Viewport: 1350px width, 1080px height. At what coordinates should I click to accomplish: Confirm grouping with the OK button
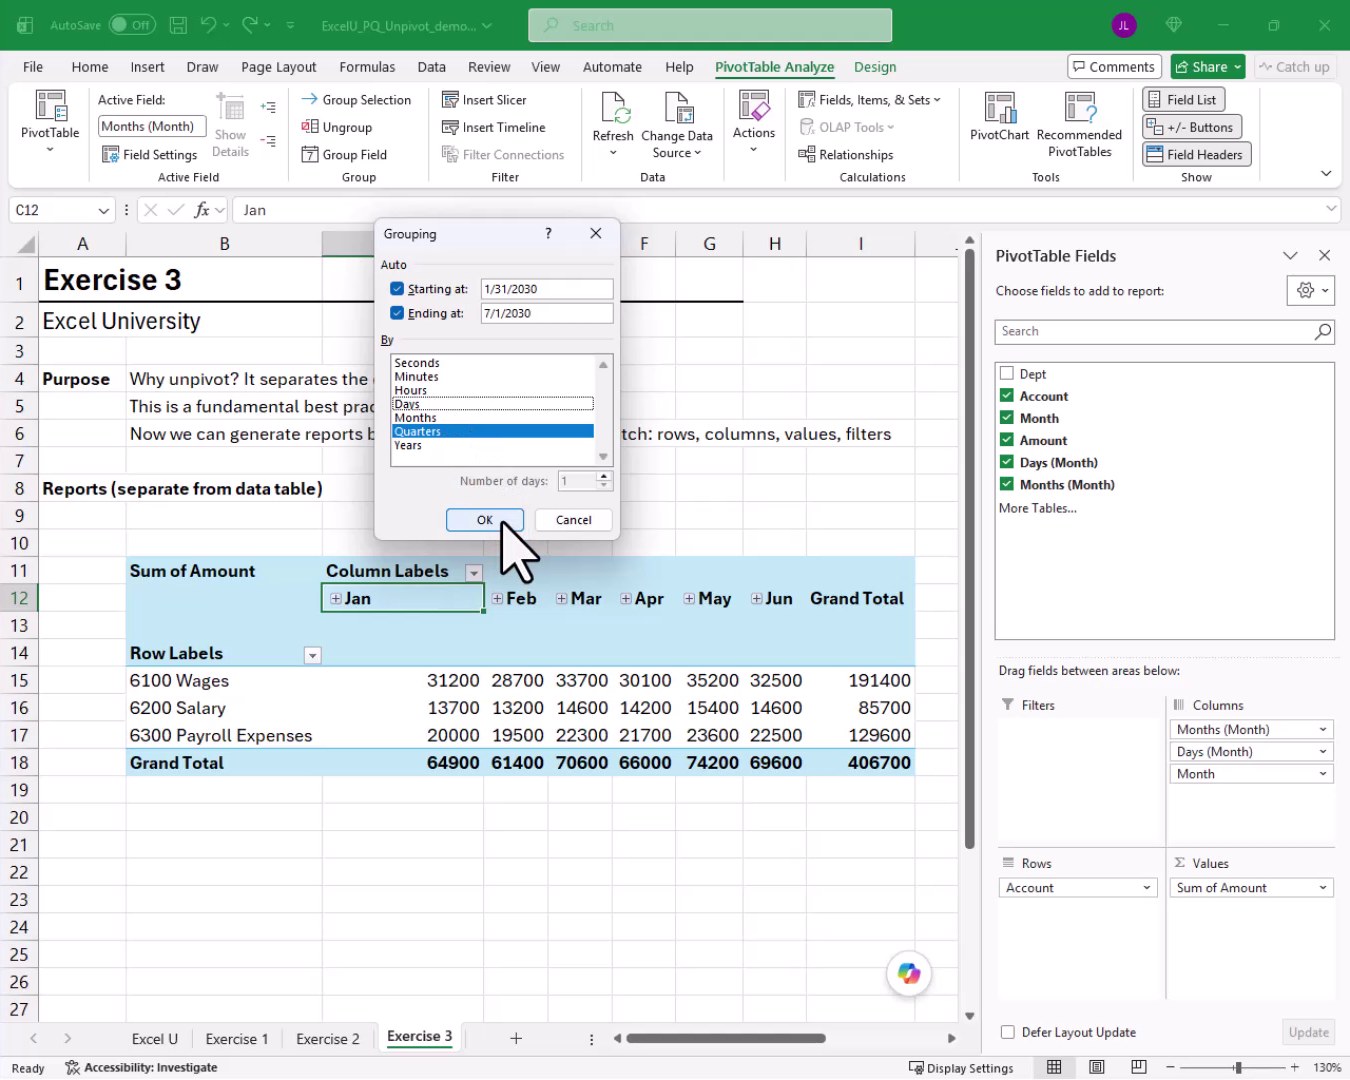484,520
